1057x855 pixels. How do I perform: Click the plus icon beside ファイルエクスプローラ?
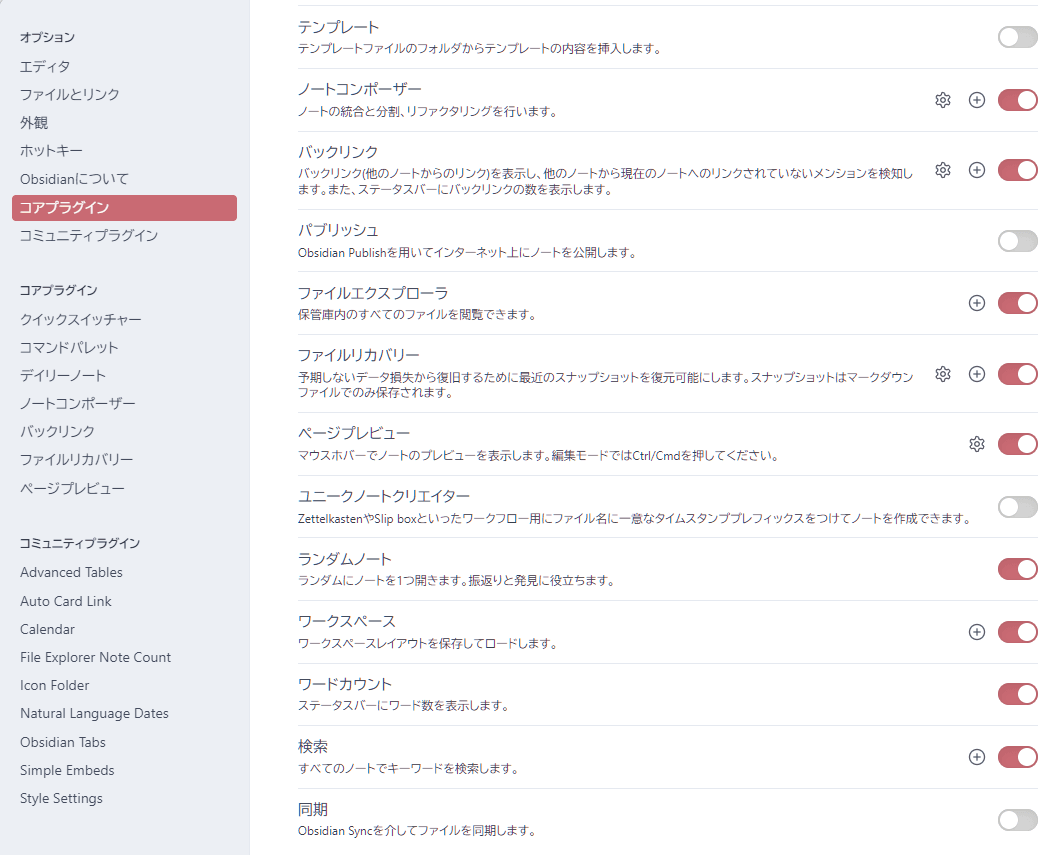point(977,303)
